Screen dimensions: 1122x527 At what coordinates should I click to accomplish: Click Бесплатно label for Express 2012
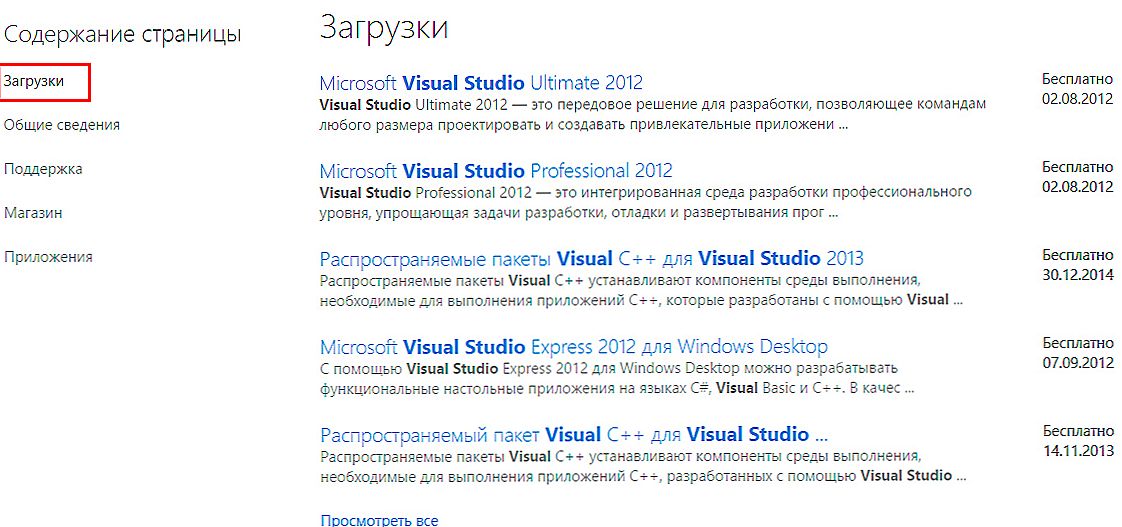pos(1078,343)
